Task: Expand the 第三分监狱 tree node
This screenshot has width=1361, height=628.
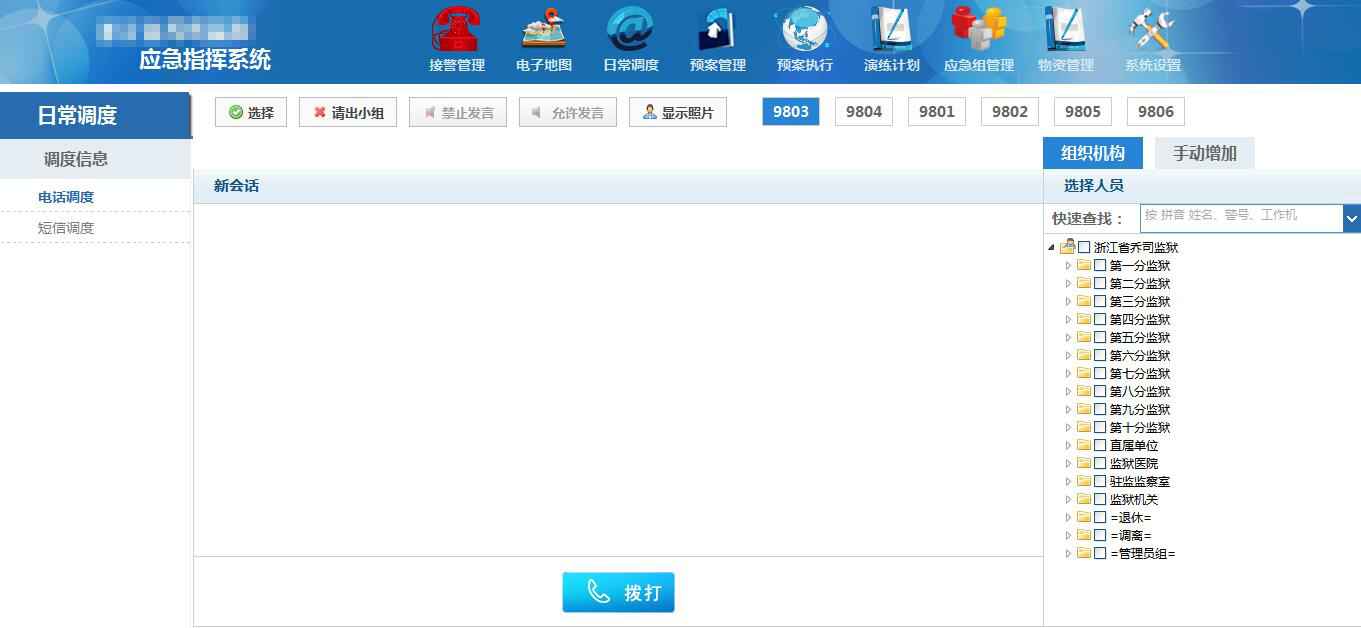Action: click(x=1068, y=302)
